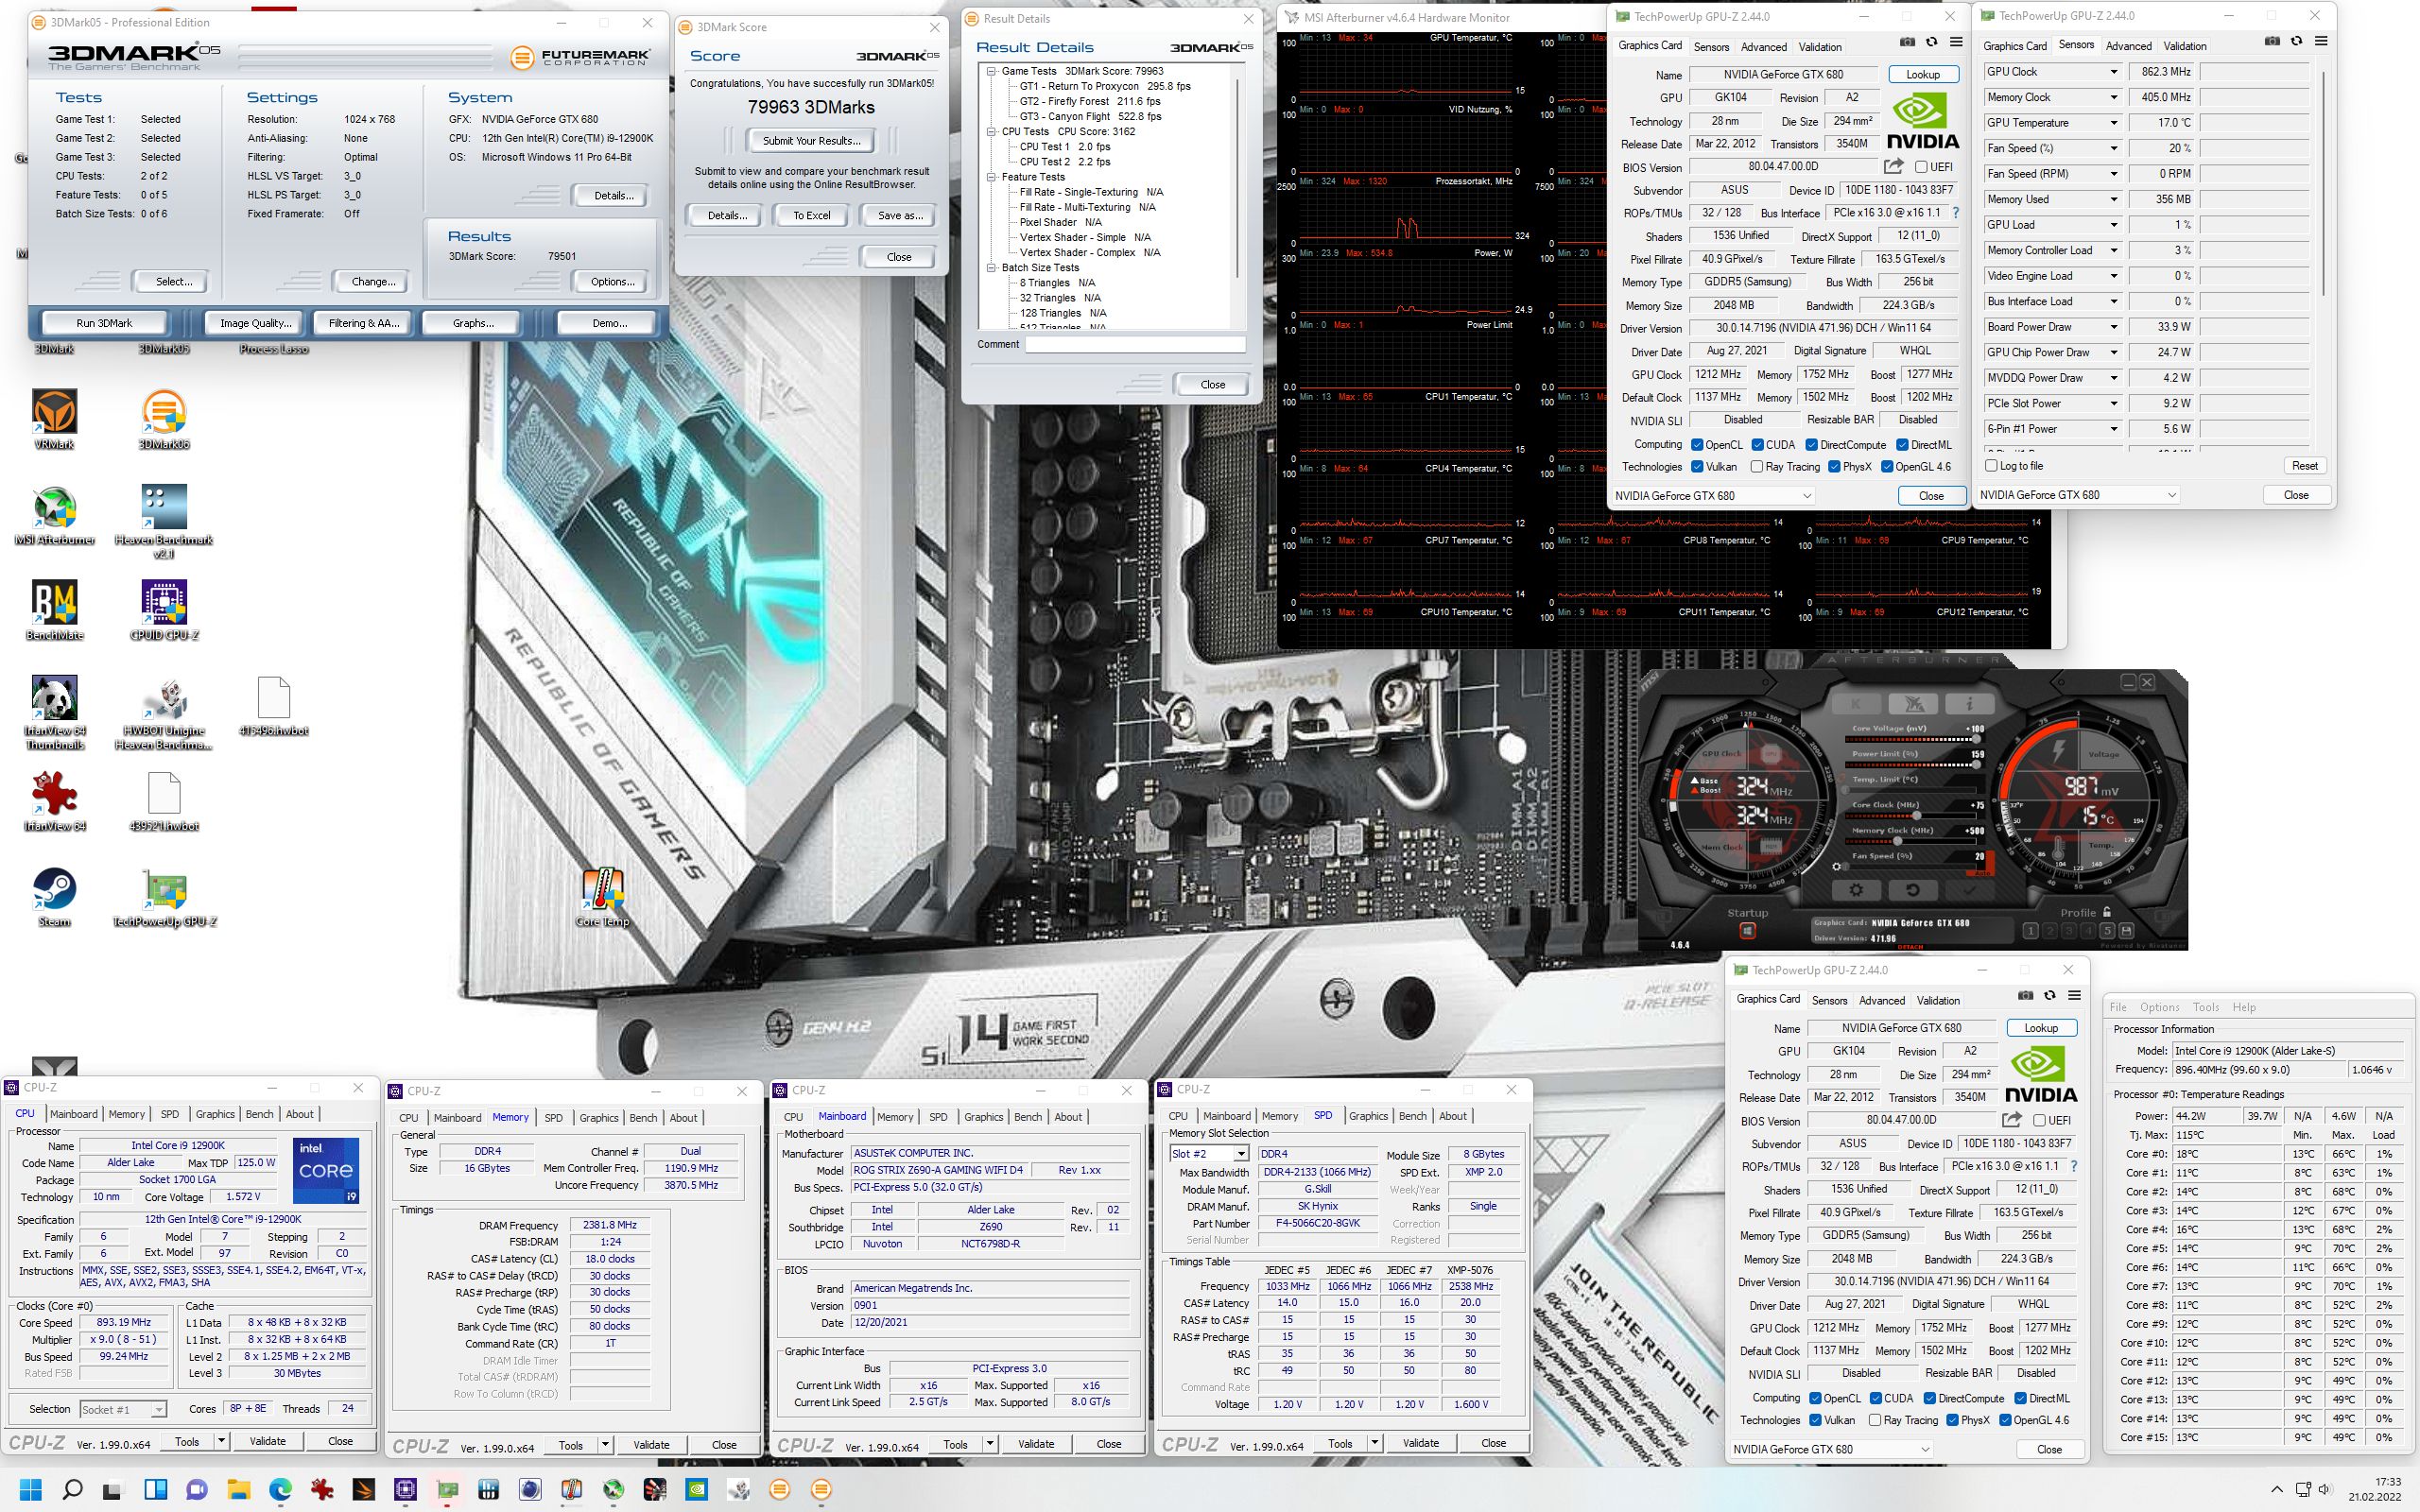Viewport: 2420px width, 1512px height.
Task: Open the Tools menu in Core Temp
Action: [x=2206, y=1007]
